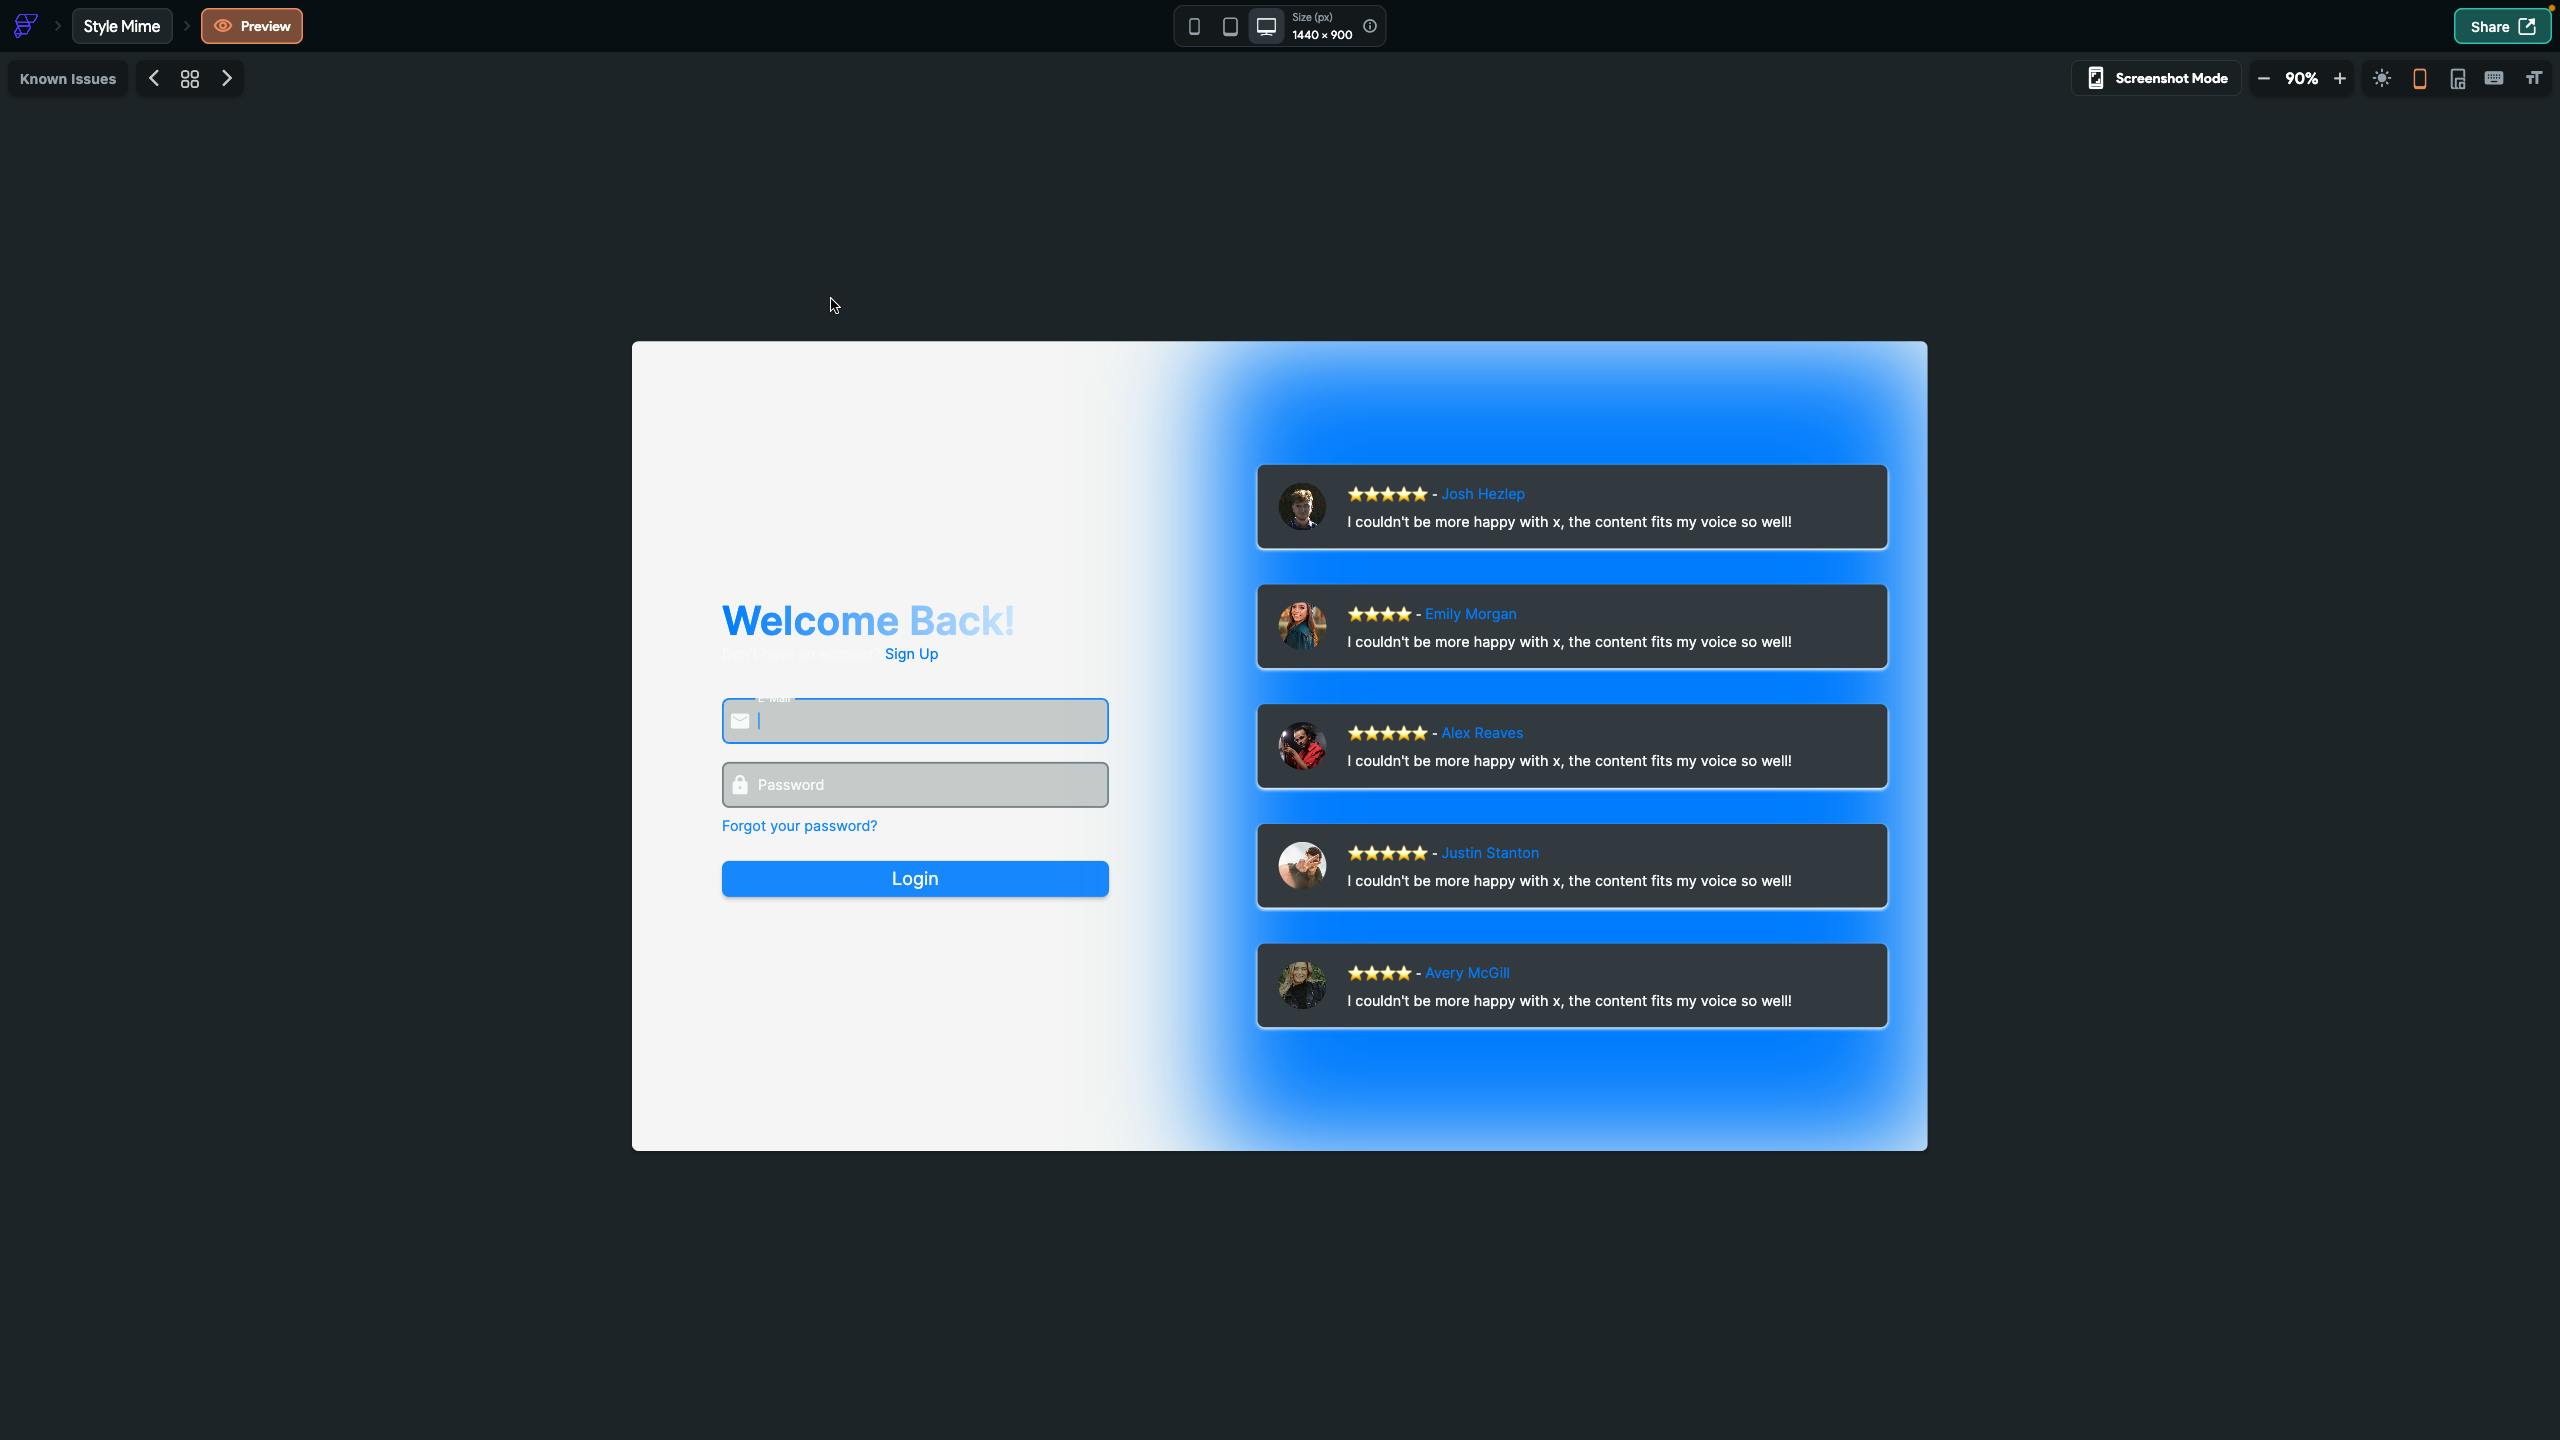Click the text size scaling icon
Image resolution: width=2560 pixels, height=1440 pixels.
coord(2533,78)
